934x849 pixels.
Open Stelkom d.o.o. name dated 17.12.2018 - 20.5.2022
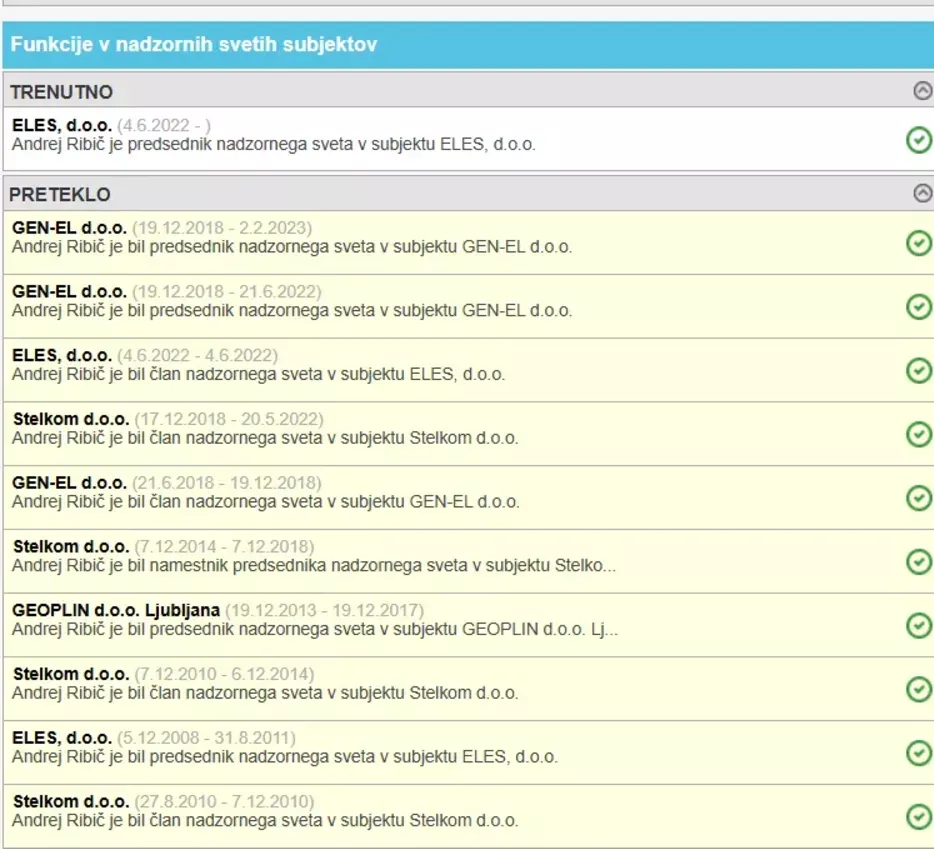tap(71, 419)
